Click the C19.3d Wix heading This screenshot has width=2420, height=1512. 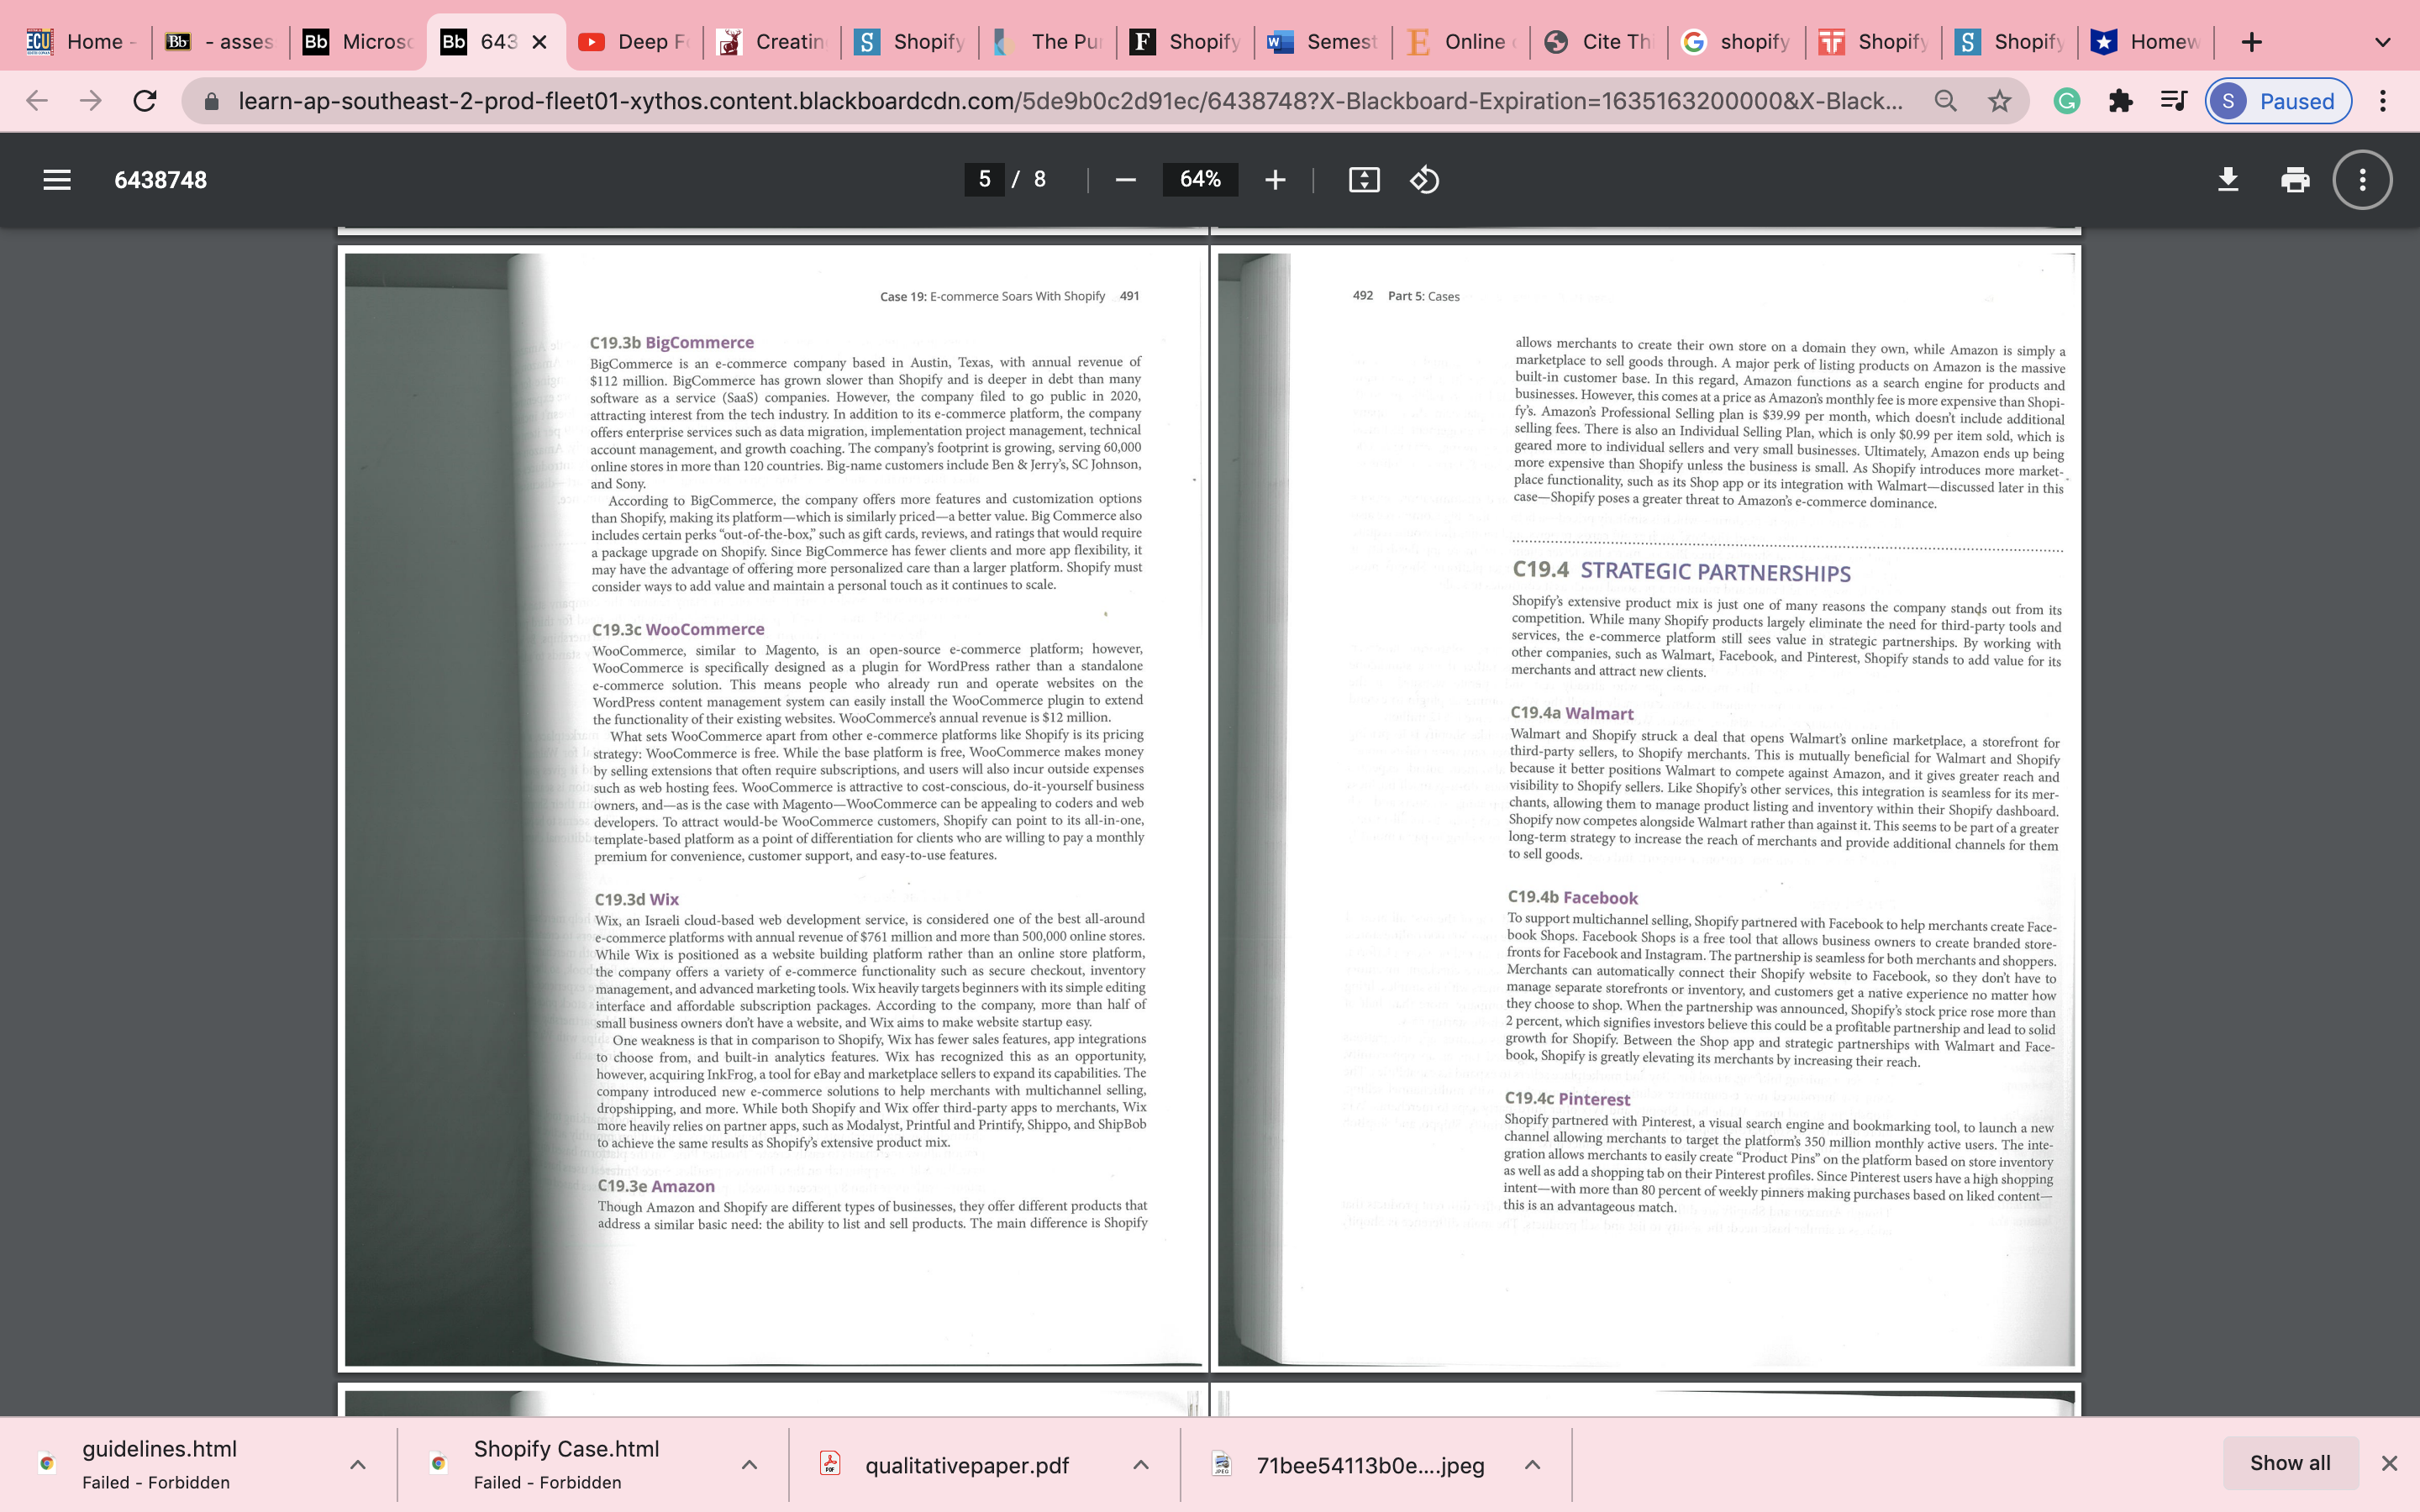pos(636,899)
